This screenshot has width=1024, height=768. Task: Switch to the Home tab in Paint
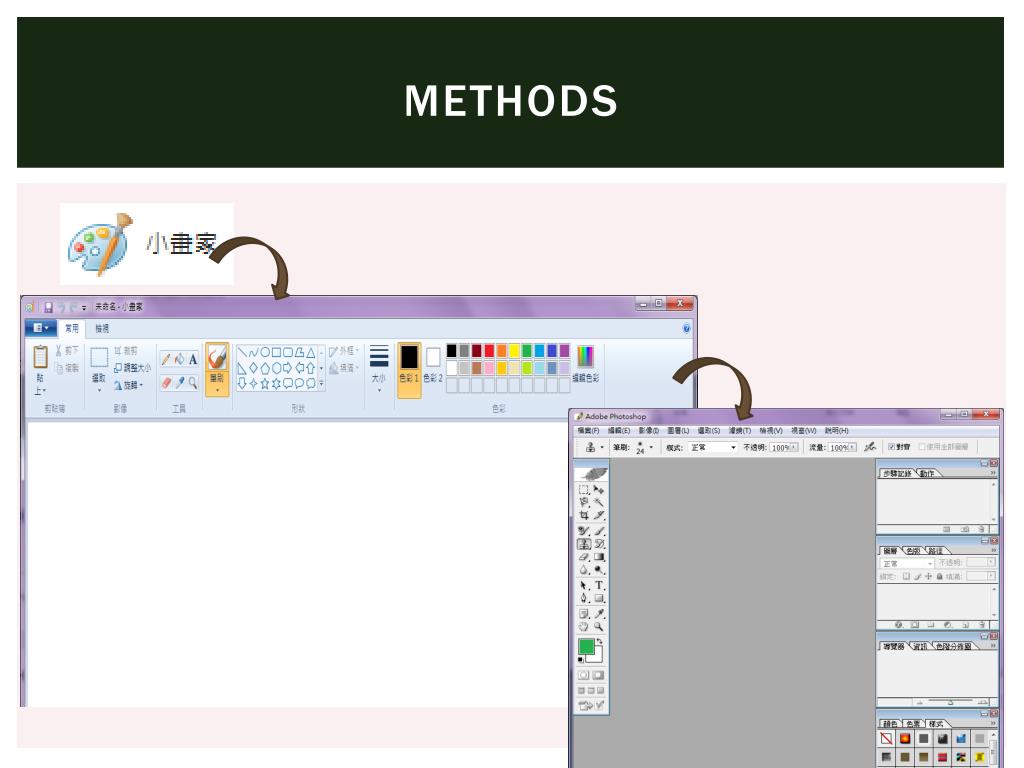click(x=71, y=328)
